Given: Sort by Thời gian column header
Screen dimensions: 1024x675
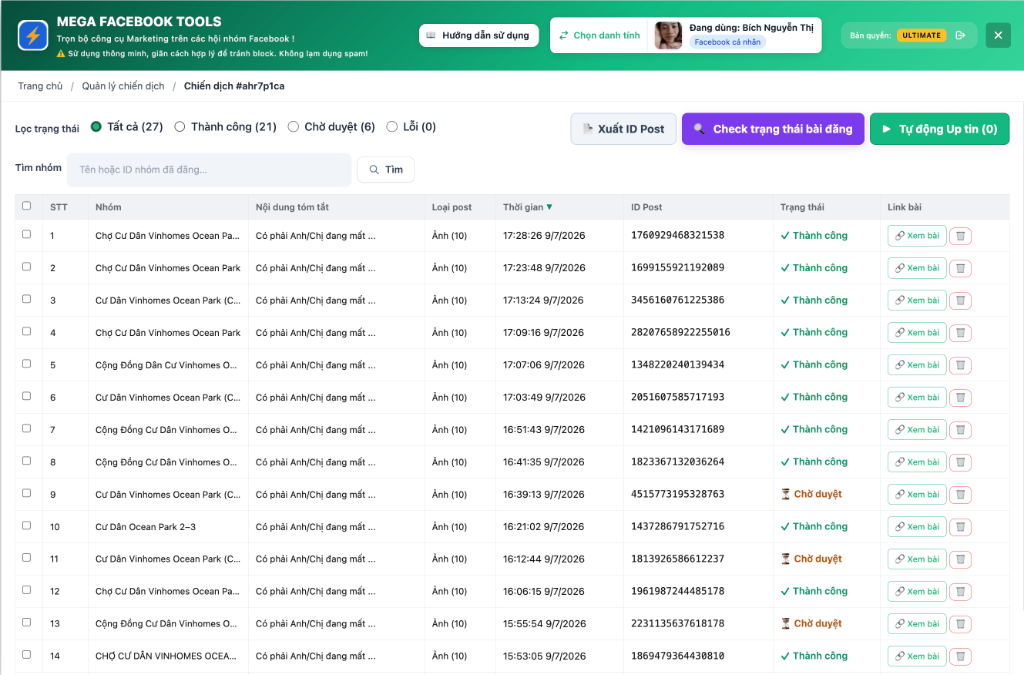Looking at the screenshot, I should (x=528, y=207).
